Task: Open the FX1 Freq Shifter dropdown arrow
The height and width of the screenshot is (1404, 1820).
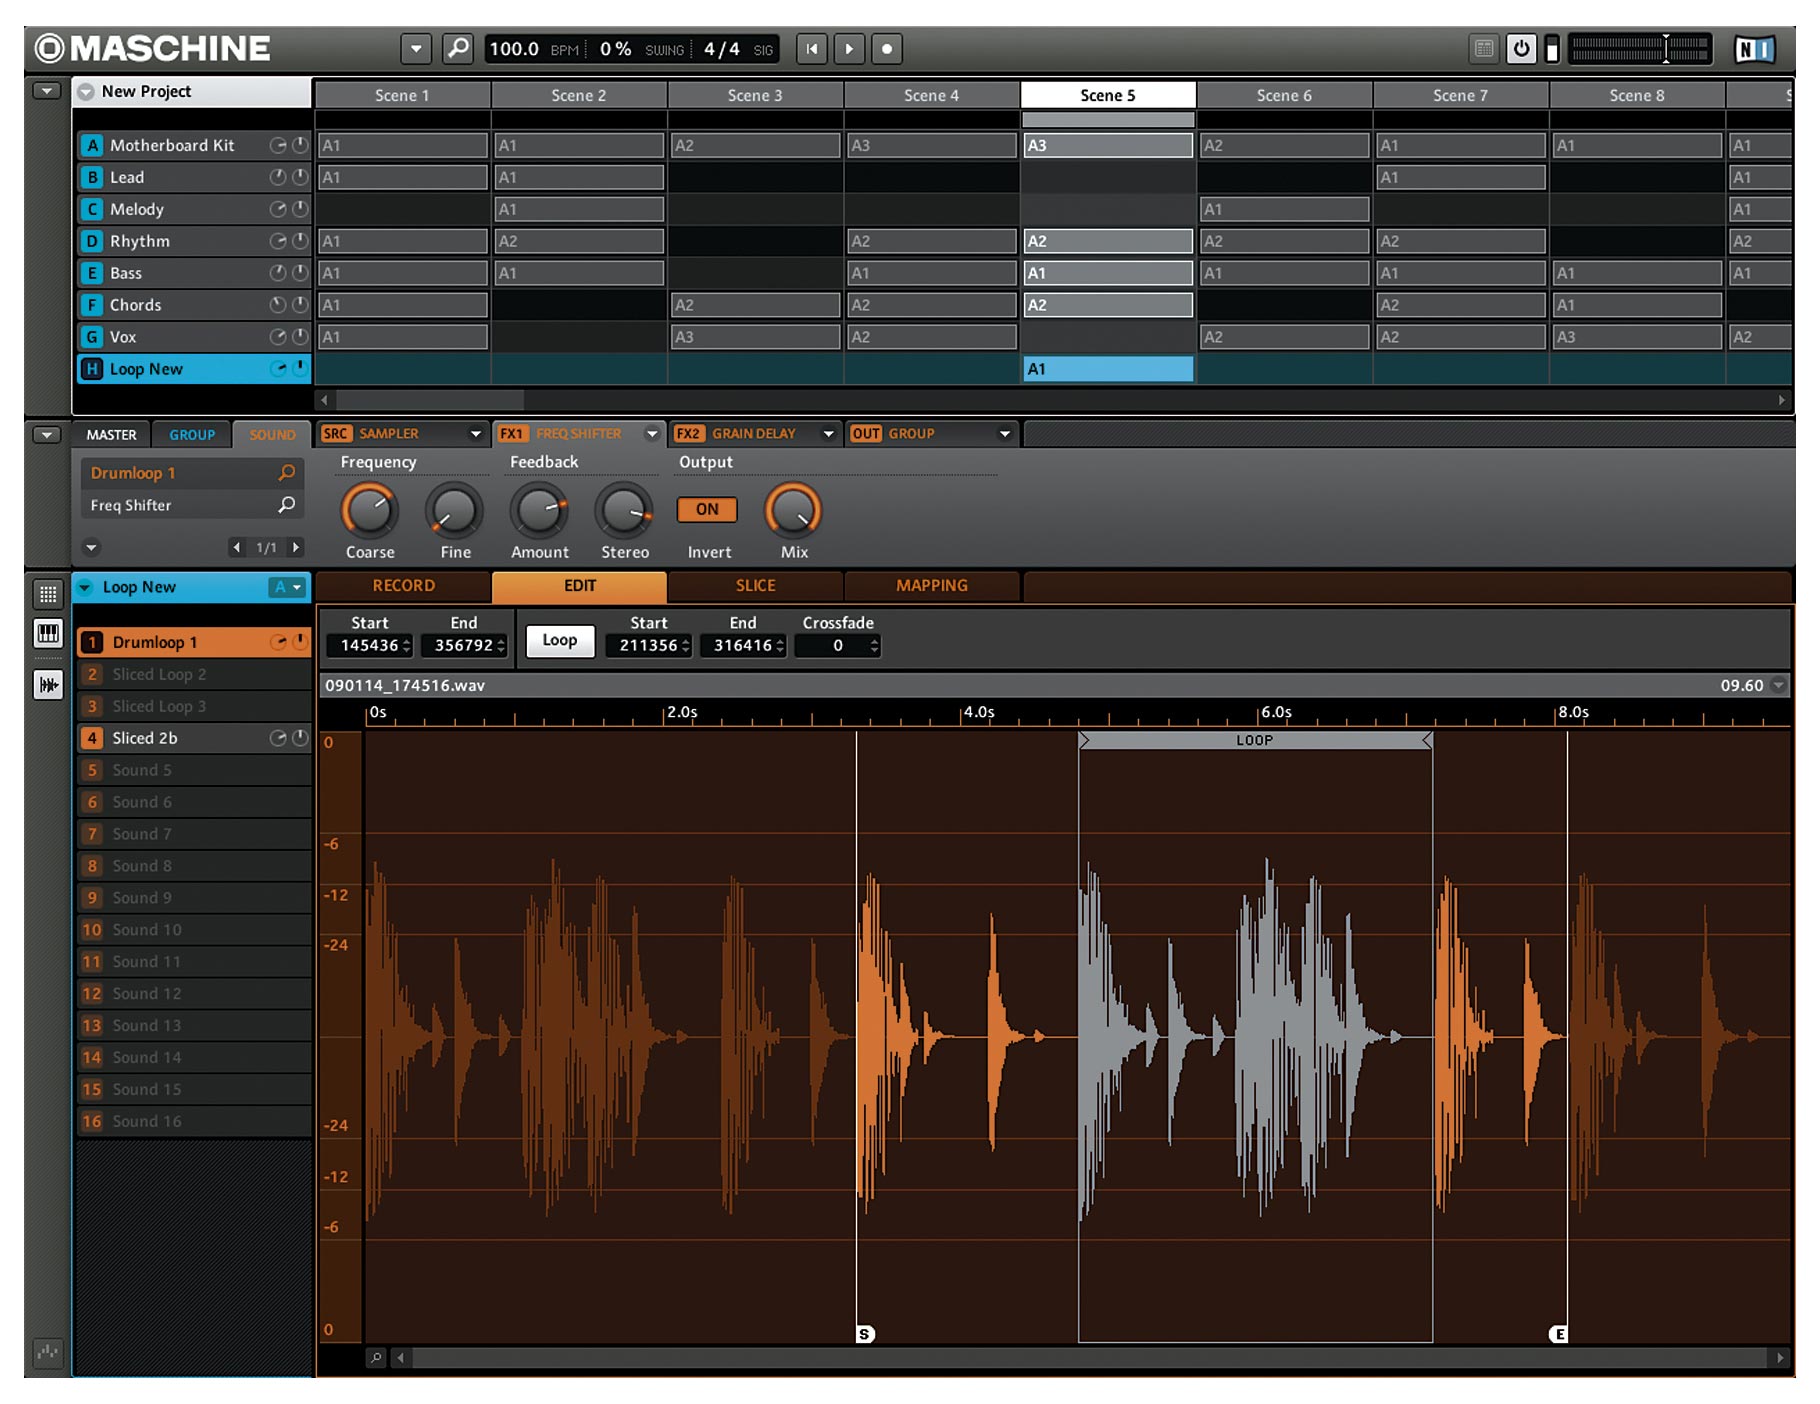Action: (x=652, y=434)
